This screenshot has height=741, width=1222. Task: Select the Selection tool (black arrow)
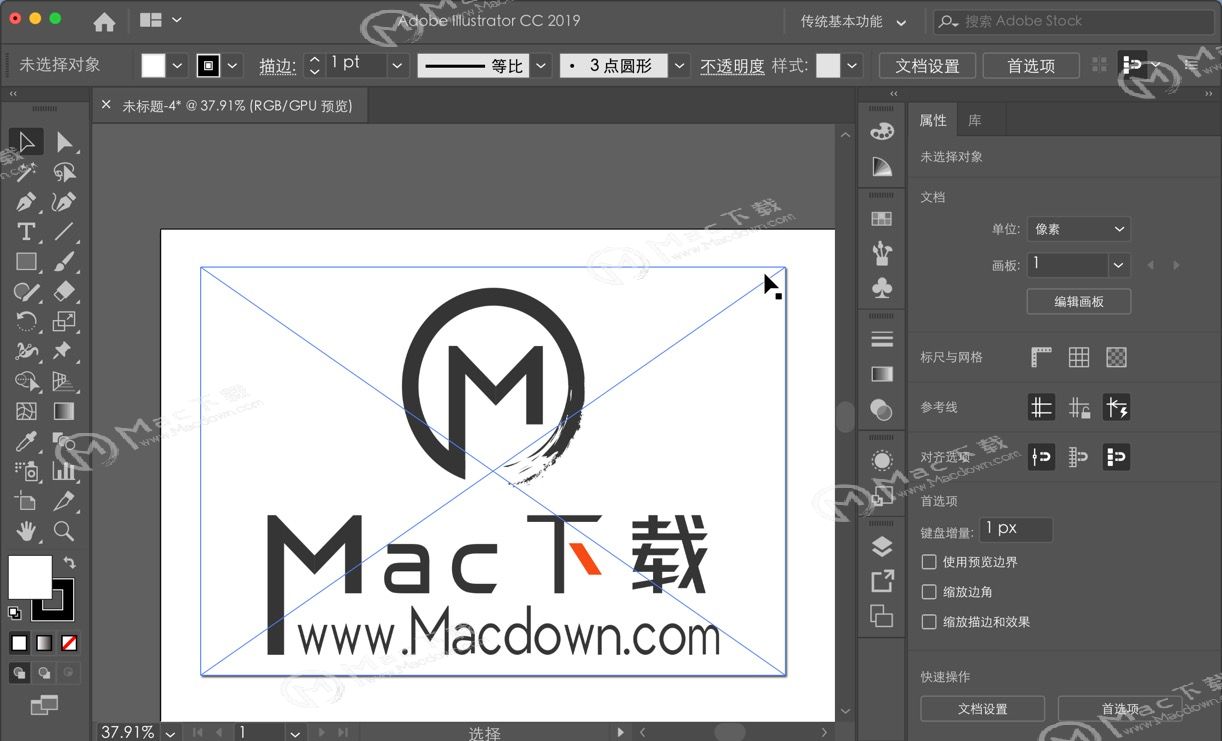tap(27, 142)
